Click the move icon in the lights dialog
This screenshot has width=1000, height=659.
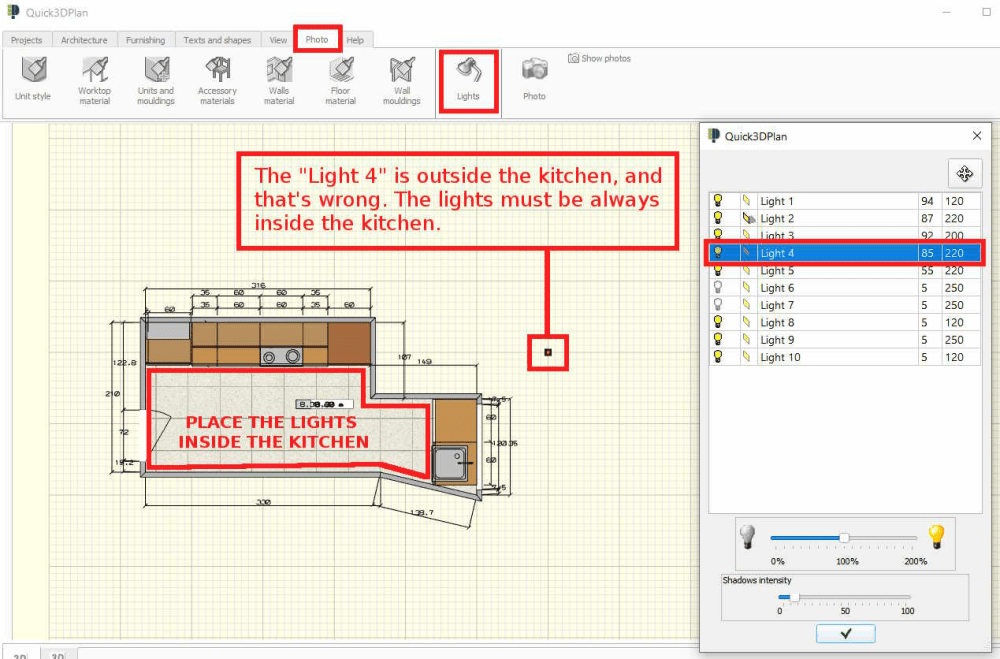coord(964,174)
